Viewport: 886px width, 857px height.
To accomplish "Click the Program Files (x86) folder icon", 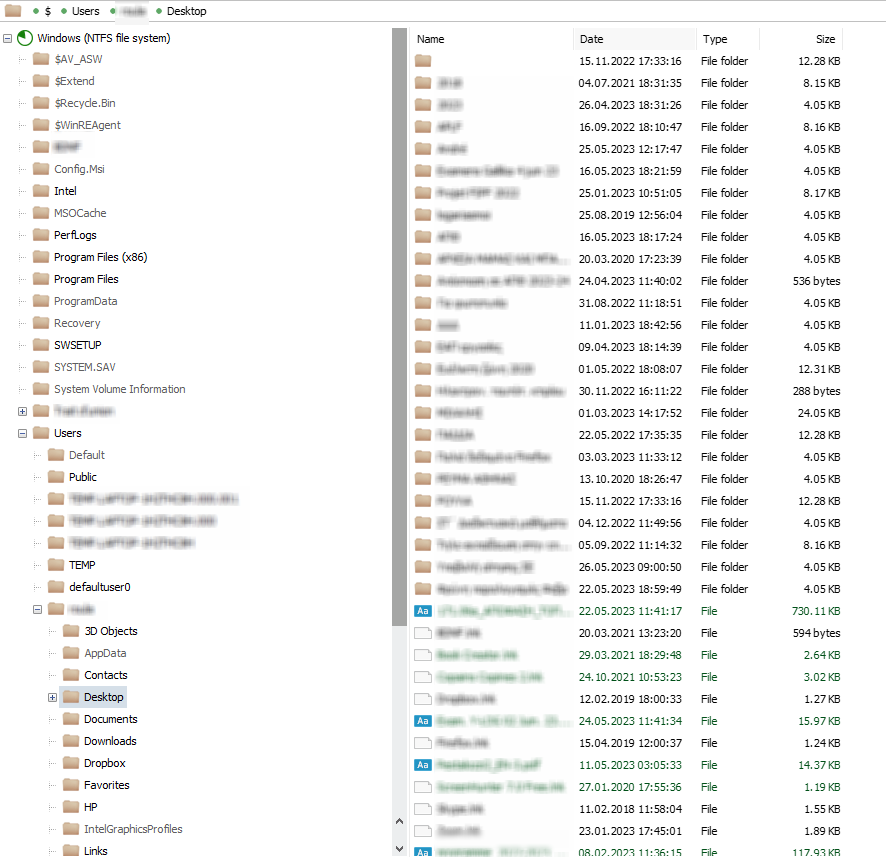I will [41, 257].
